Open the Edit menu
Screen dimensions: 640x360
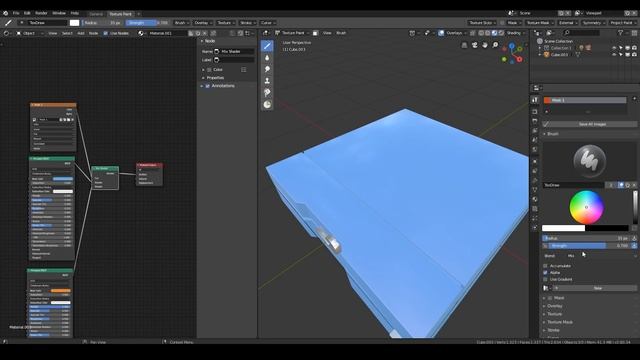tap(27, 13)
